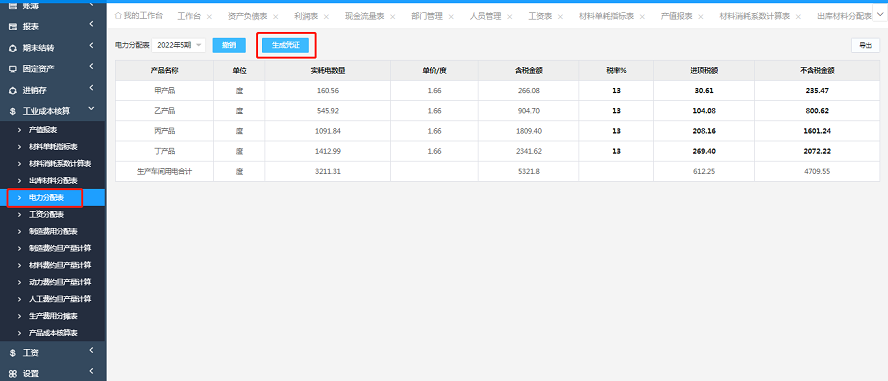Screen dimensions: 888x381
Task: Open the tab overflow dropdown arrow
Action: point(881,16)
